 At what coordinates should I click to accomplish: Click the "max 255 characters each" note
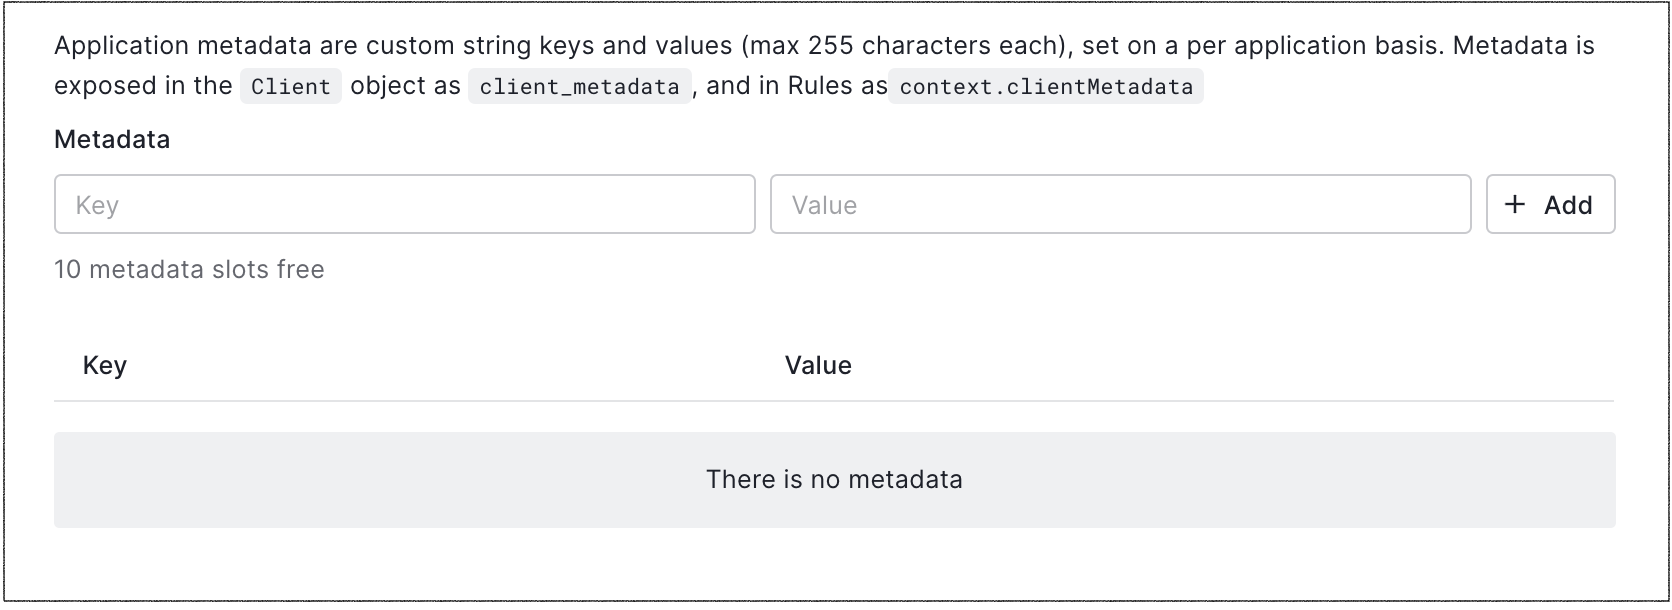[x=903, y=46]
